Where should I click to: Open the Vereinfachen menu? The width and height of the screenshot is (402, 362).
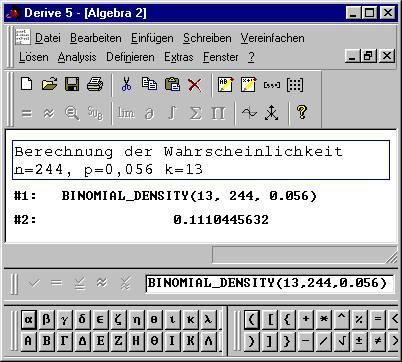pos(272,38)
